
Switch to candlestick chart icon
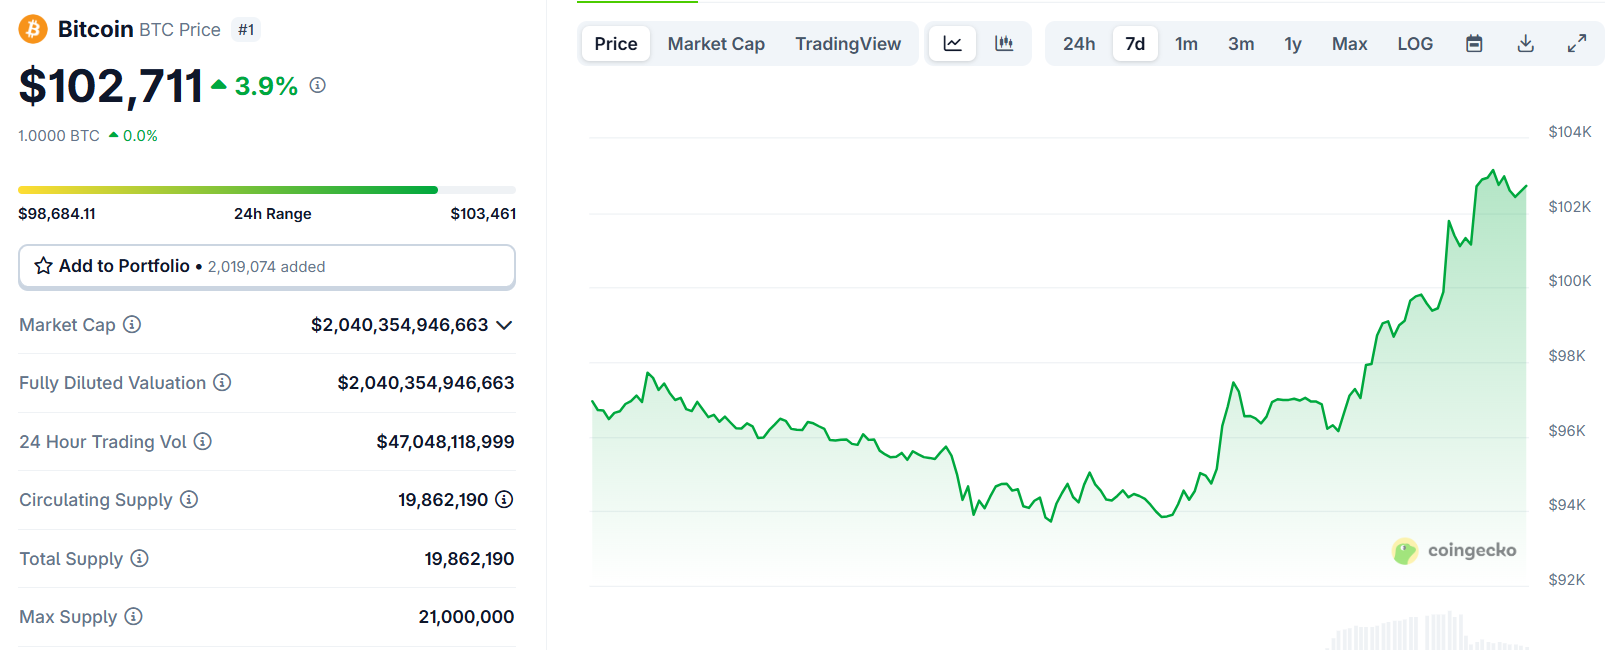coord(1004,44)
